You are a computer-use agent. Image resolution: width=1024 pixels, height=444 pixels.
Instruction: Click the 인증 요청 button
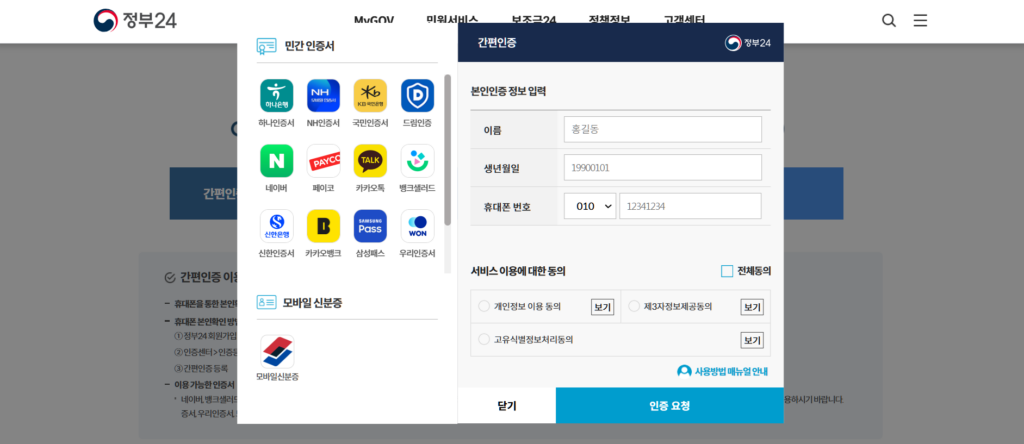click(669, 405)
